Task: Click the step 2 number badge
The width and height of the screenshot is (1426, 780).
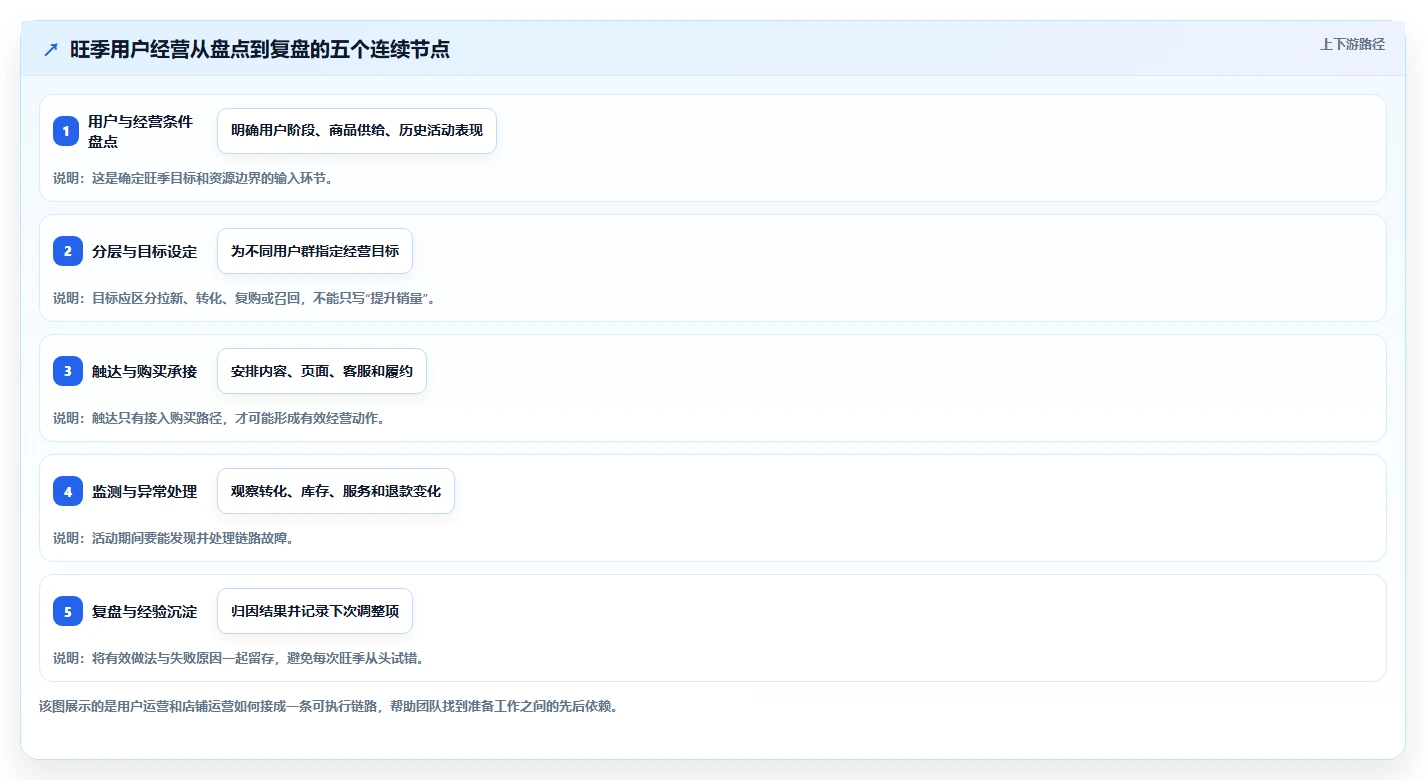Action: [x=68, y=251]
